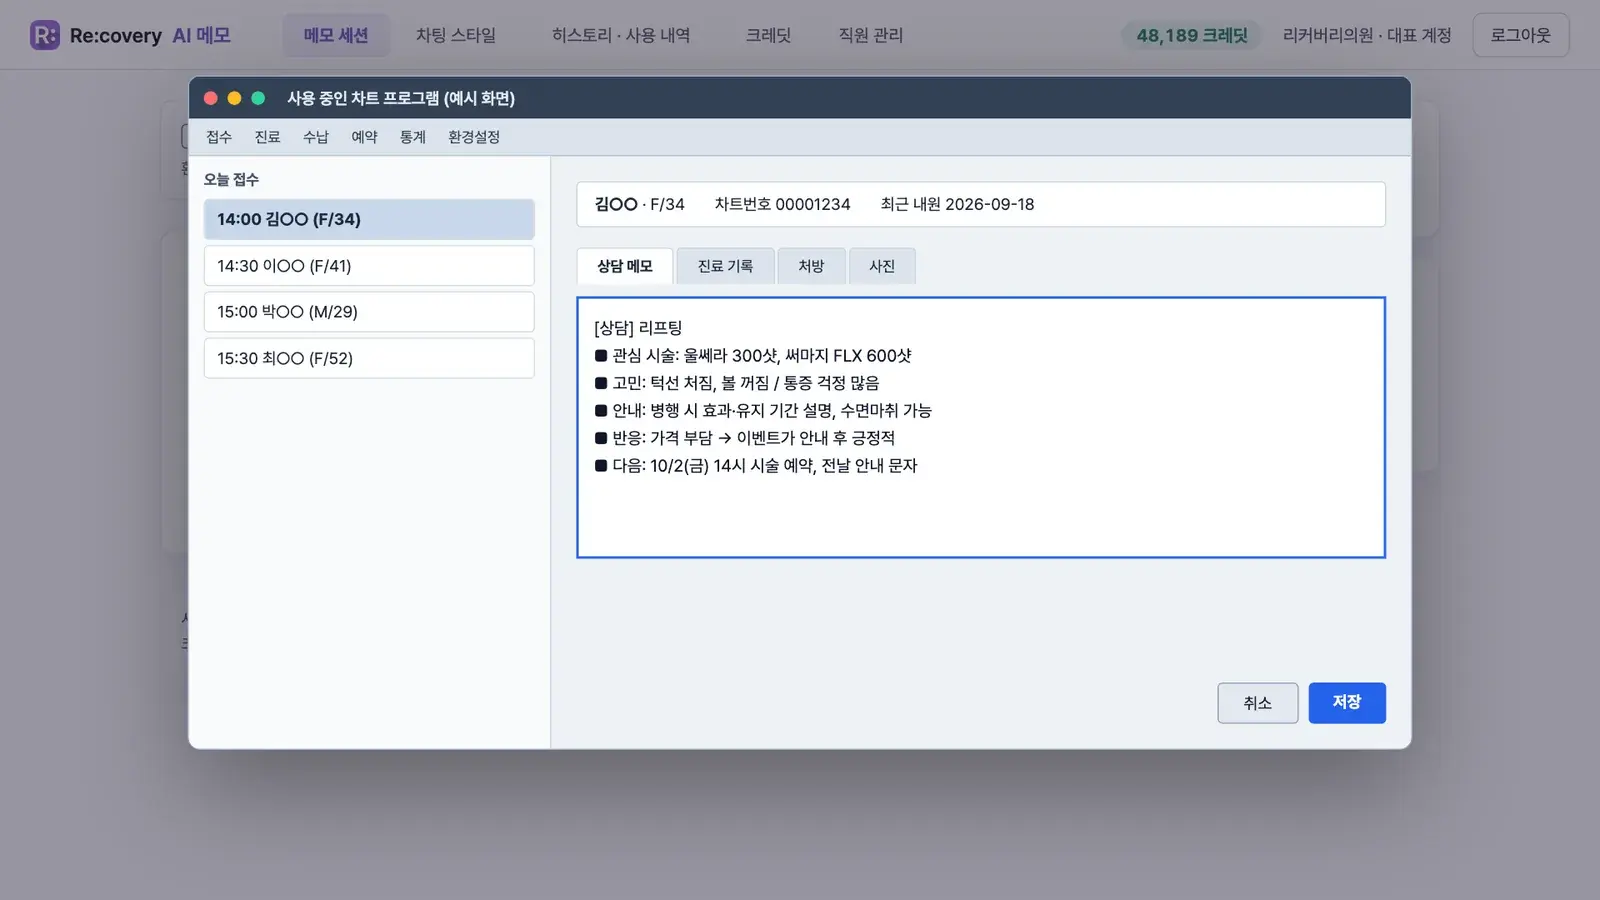Click the green maximize window dot
This screenshot has height=900, width=1600.
[258, 98]
